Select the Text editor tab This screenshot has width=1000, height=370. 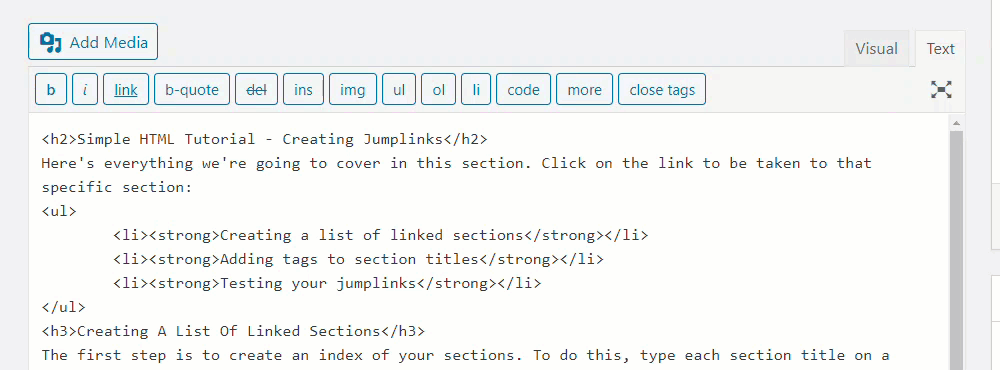click(941, 48)
